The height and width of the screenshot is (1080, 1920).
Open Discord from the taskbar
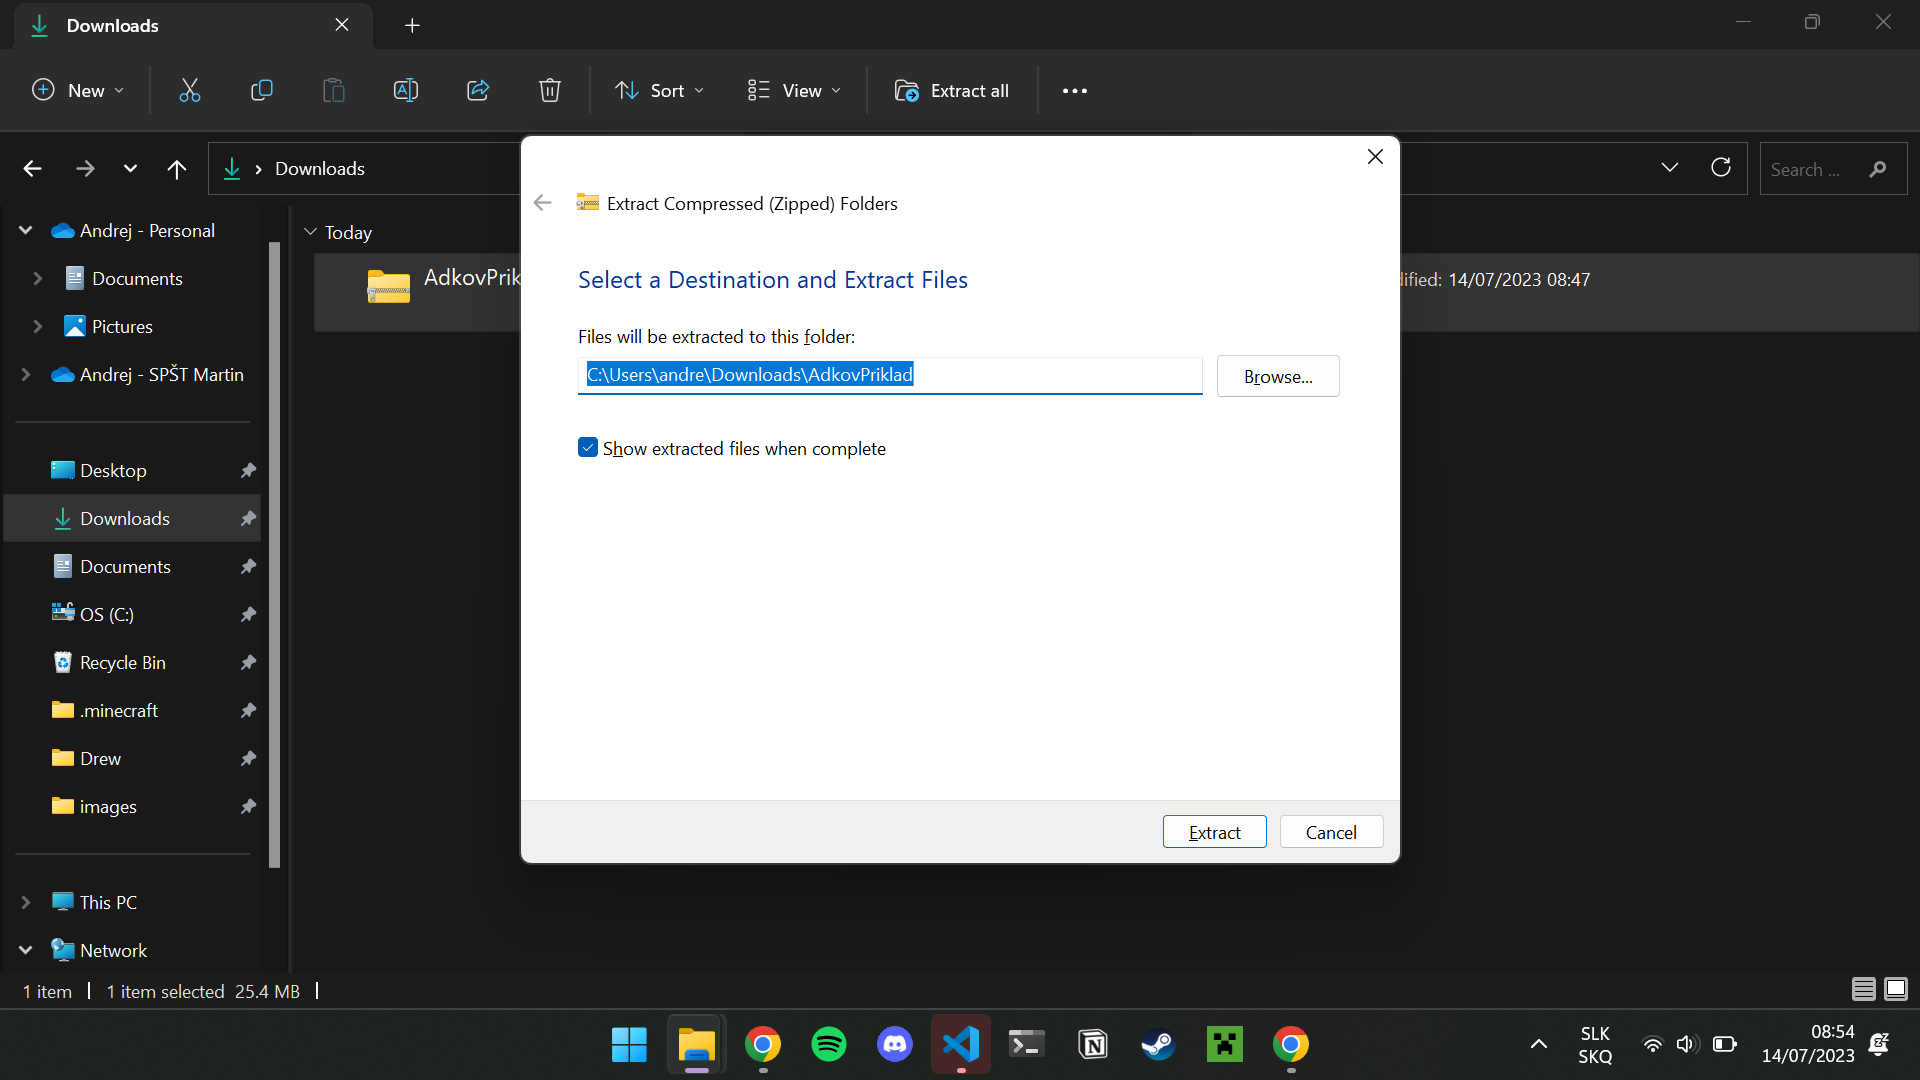pos(894,1045)
